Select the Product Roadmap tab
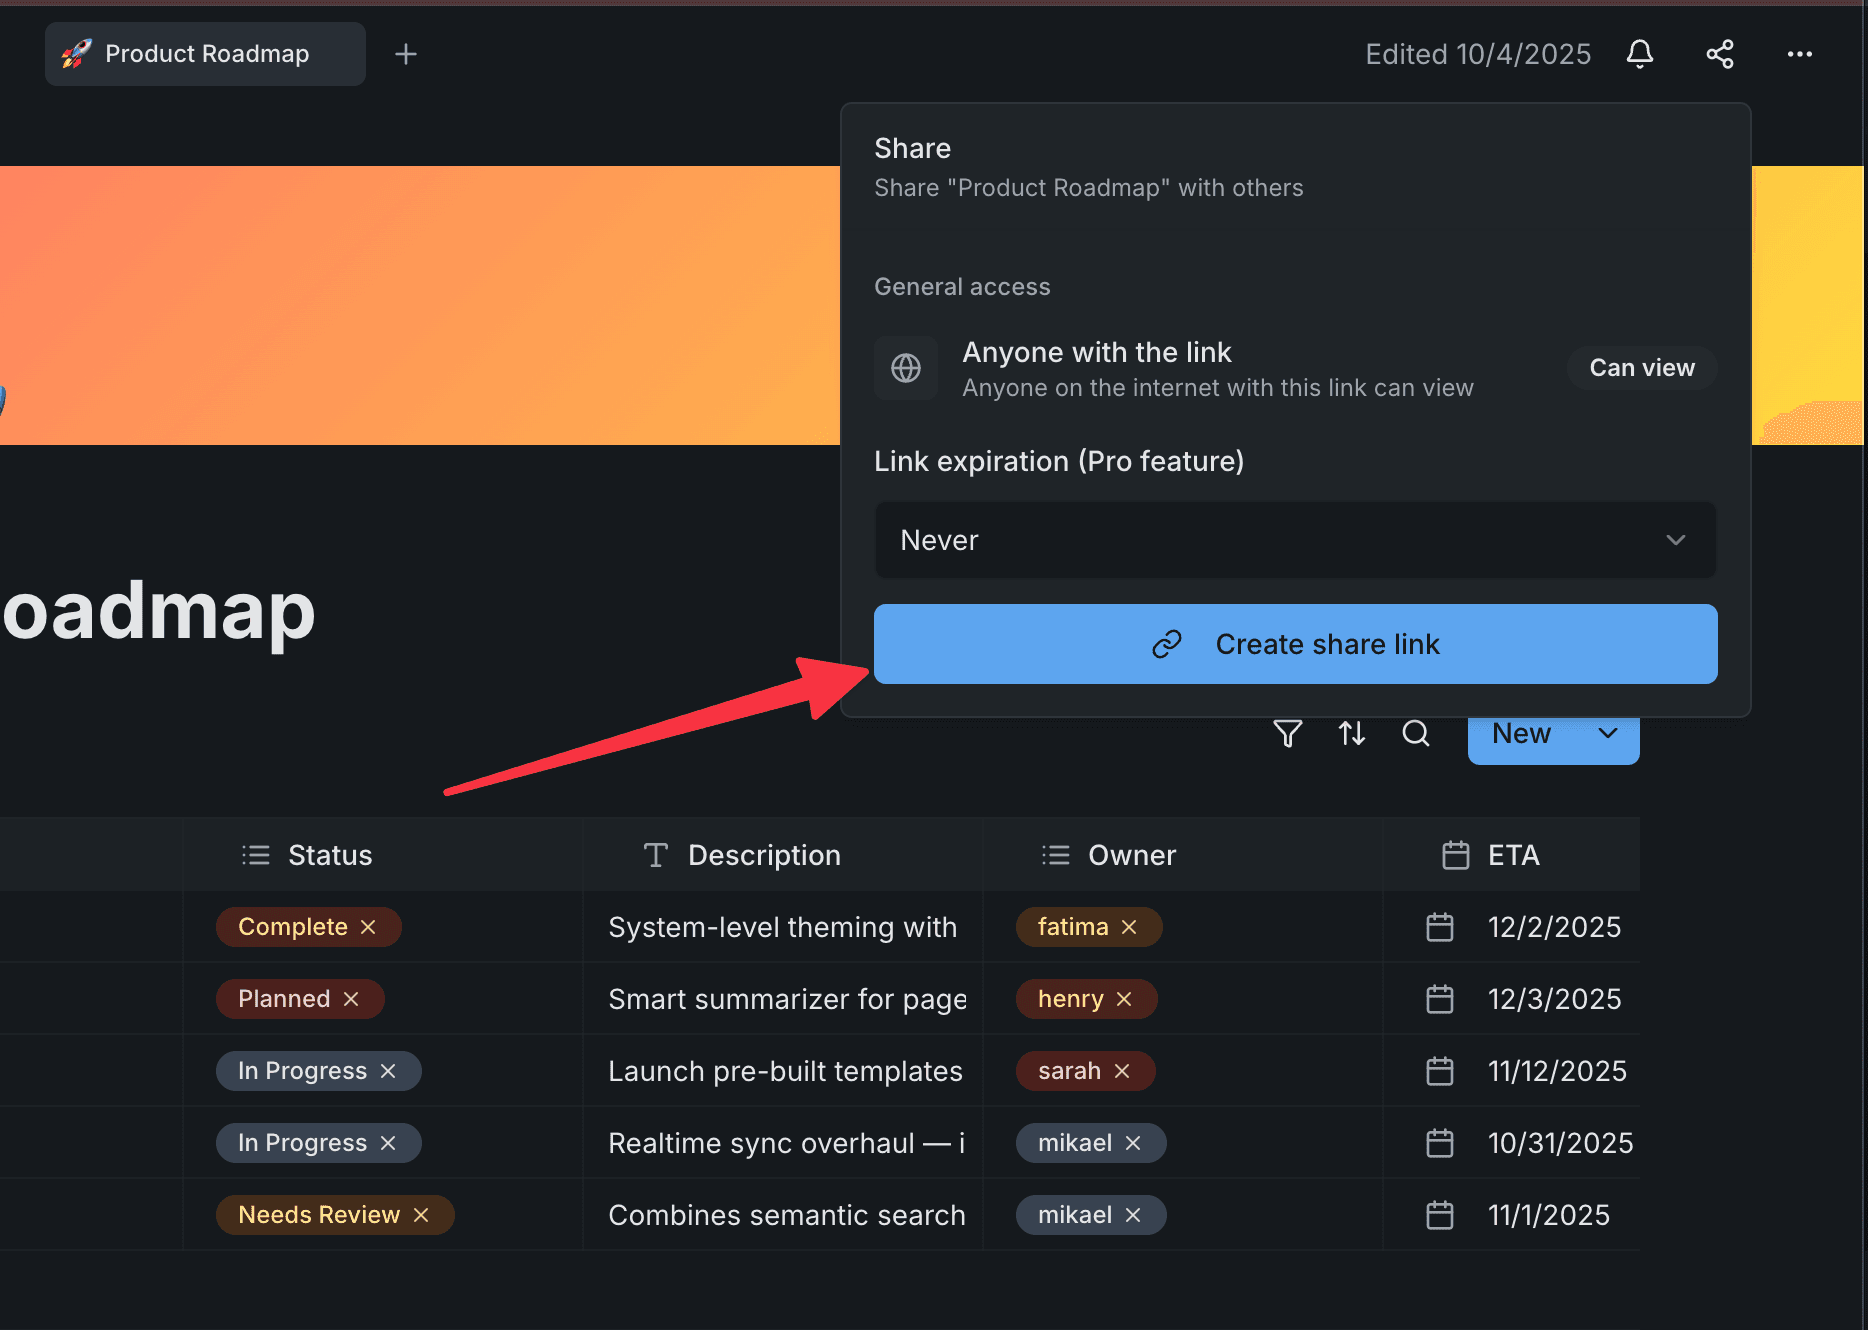The image size is (1868, 1330). click(205, 53)
